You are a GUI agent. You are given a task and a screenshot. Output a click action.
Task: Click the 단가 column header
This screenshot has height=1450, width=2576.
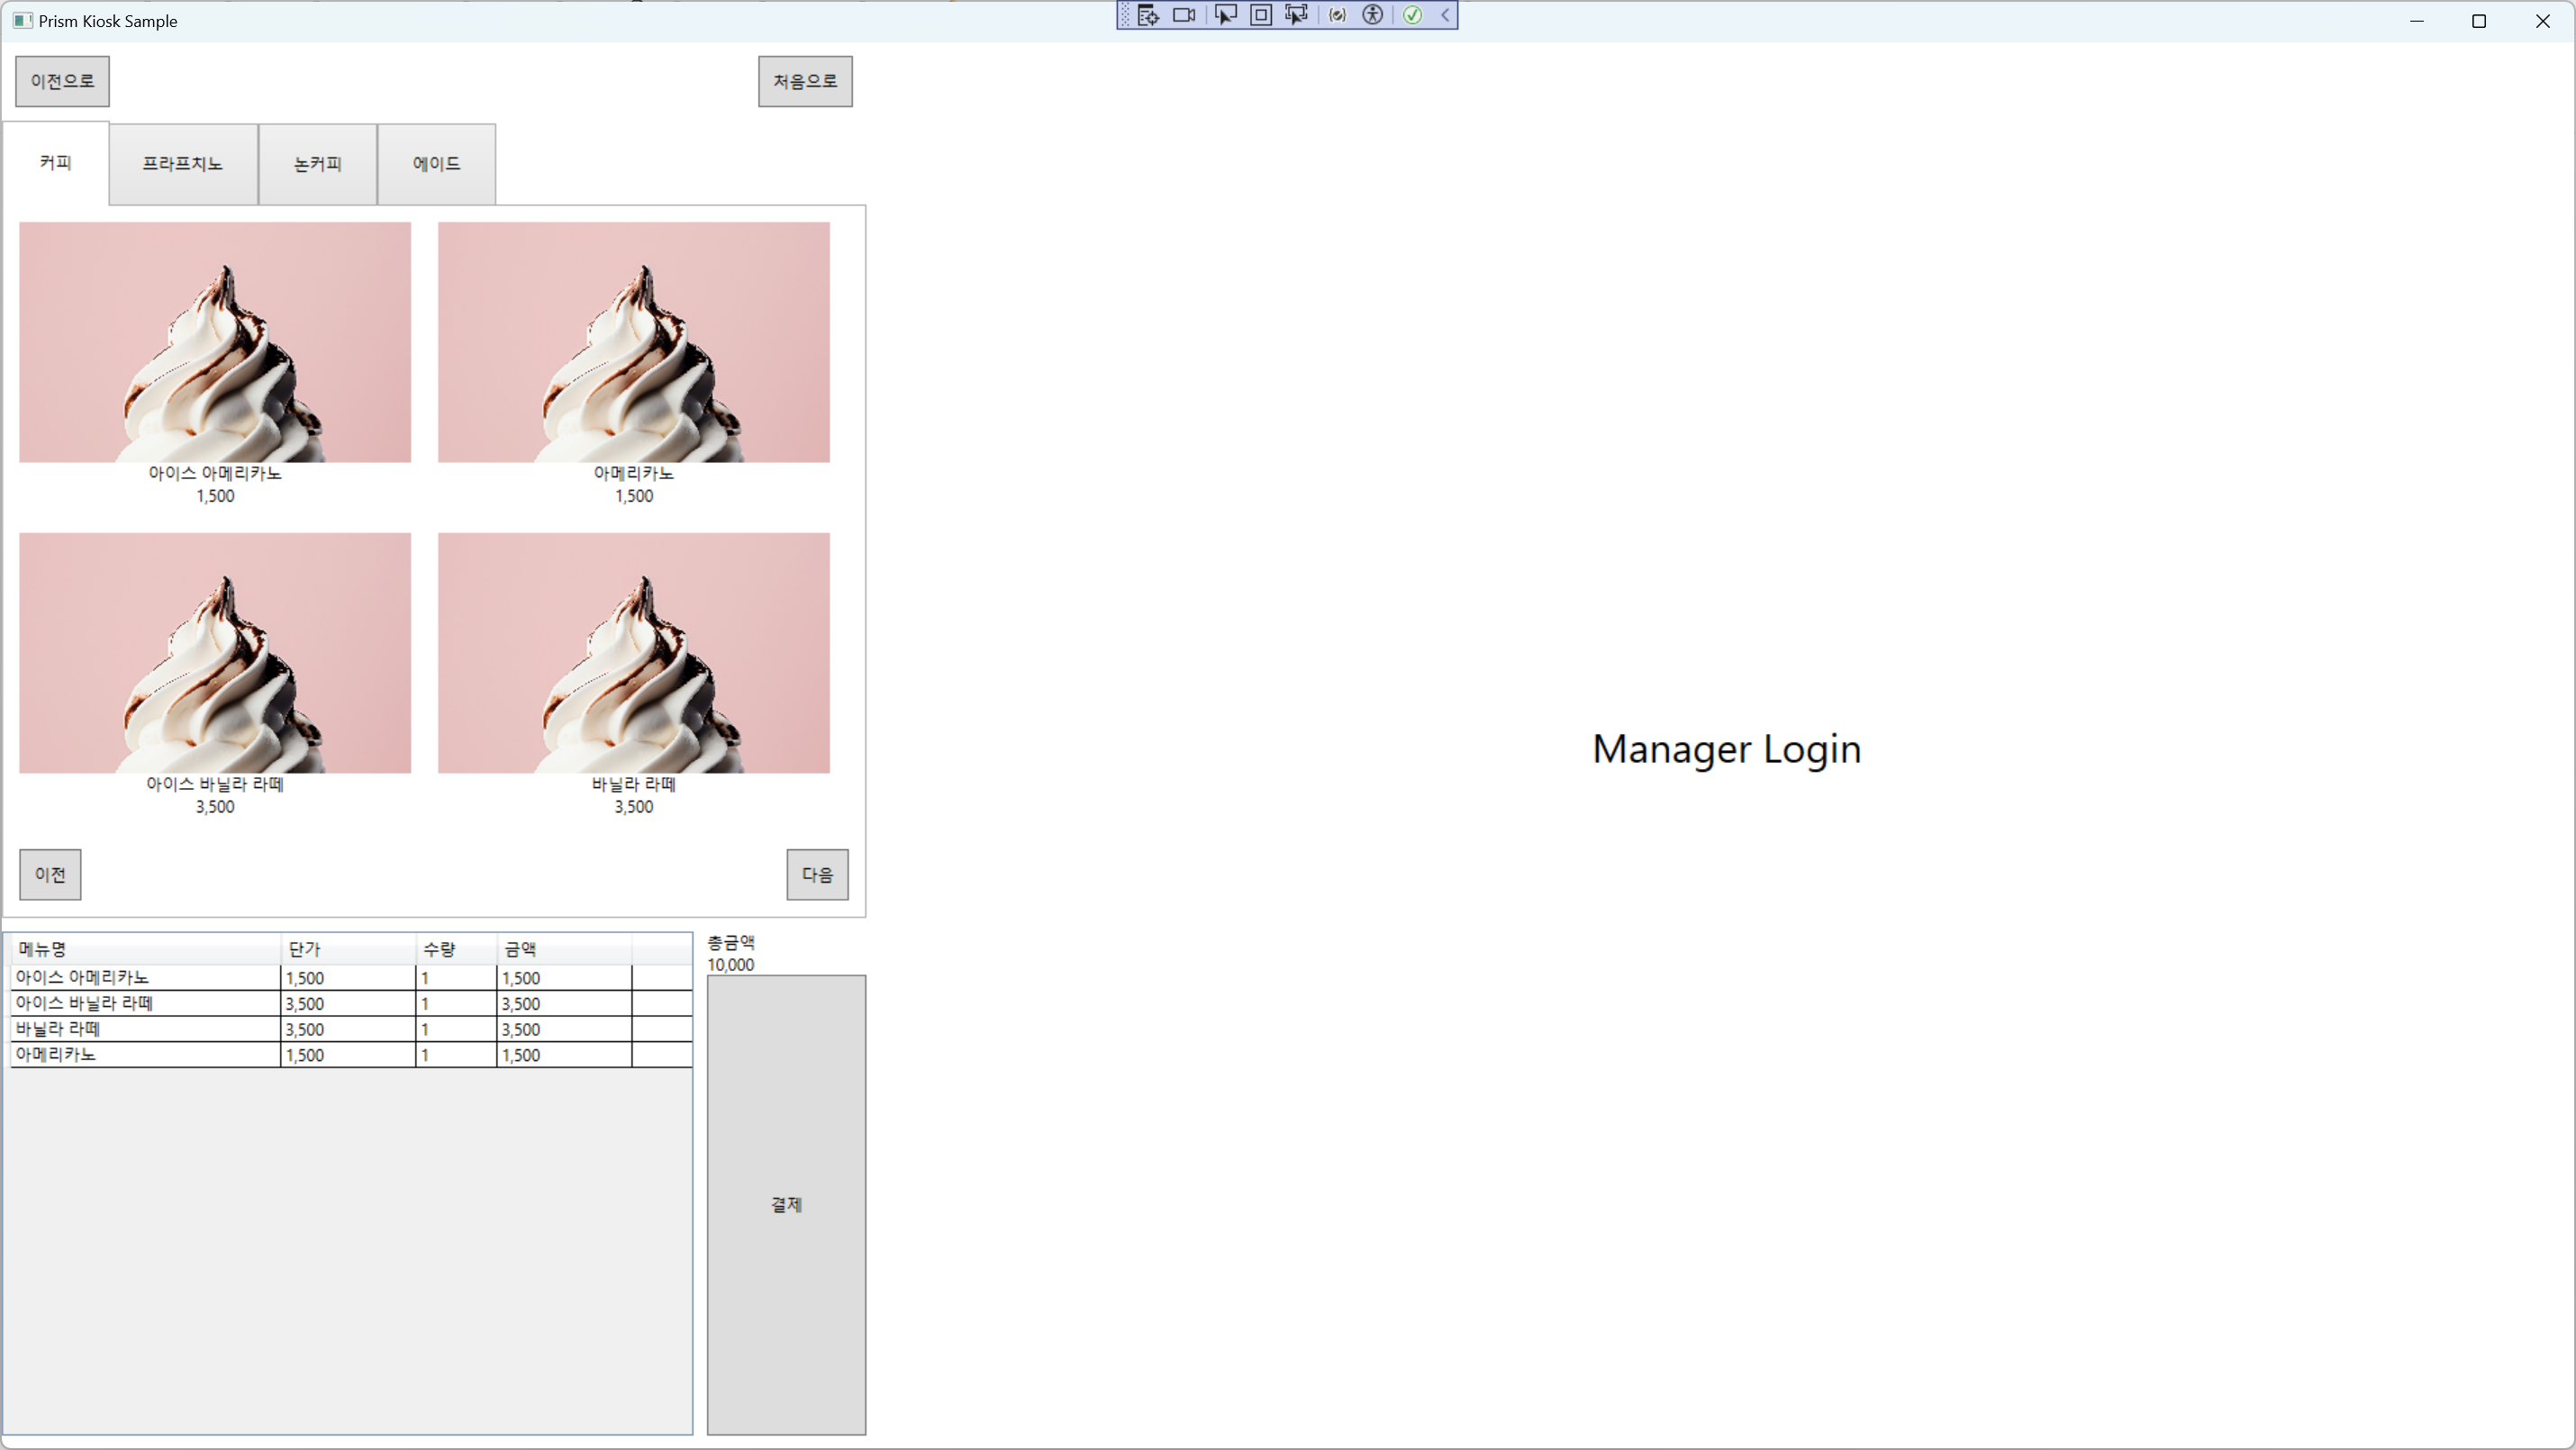pyautogui.click(x=346, y=949)
